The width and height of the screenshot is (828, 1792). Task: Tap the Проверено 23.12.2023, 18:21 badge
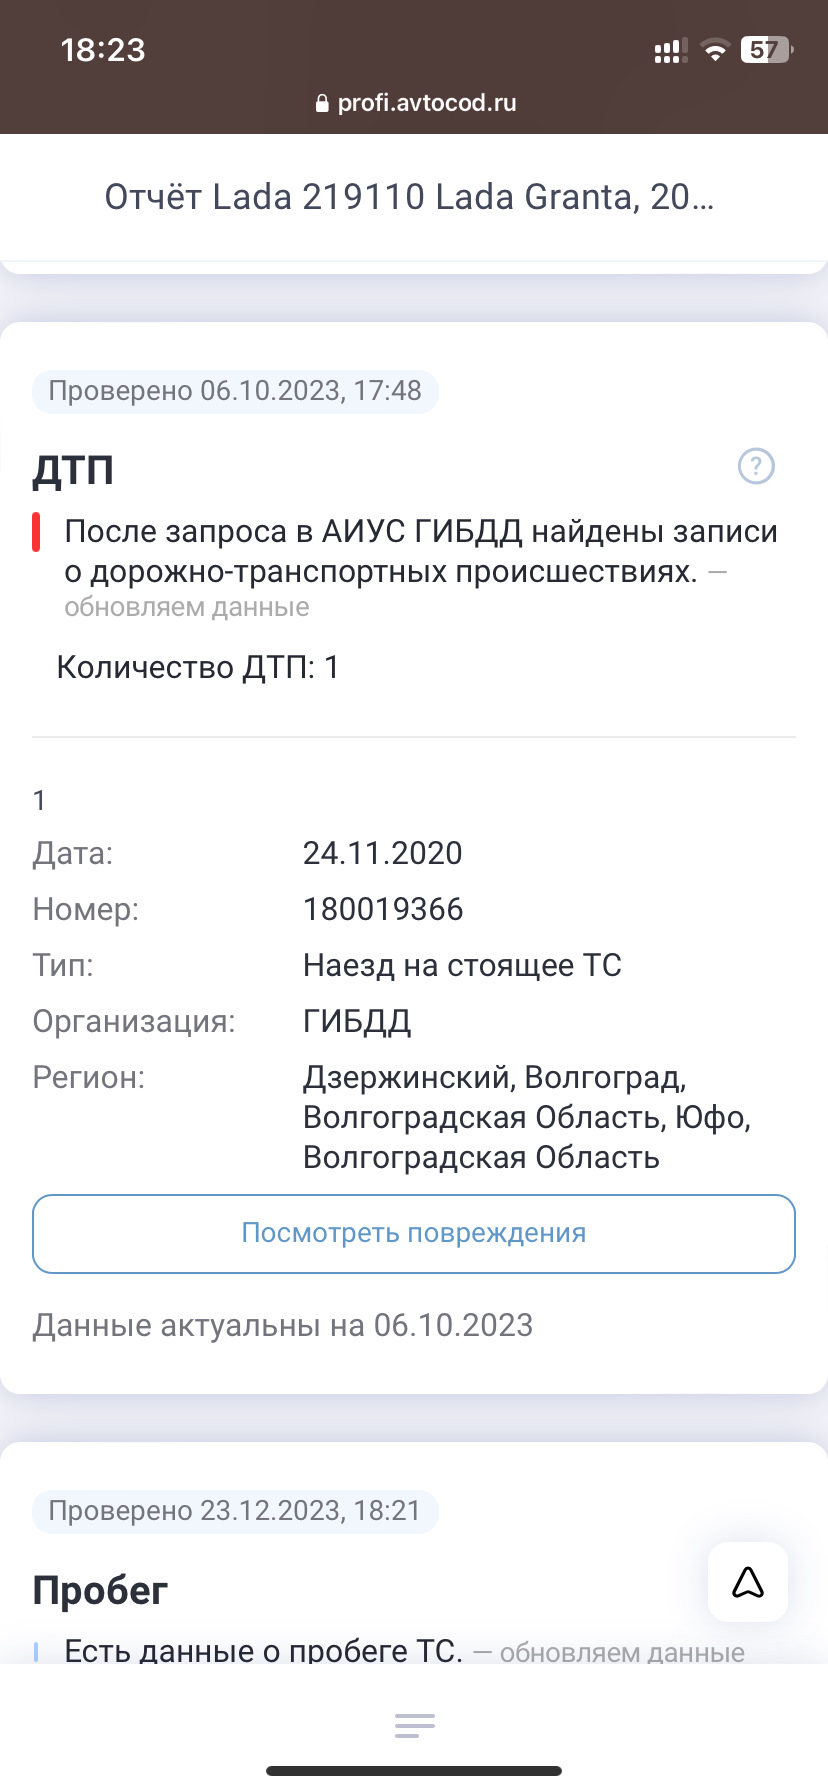(235, 1510)
